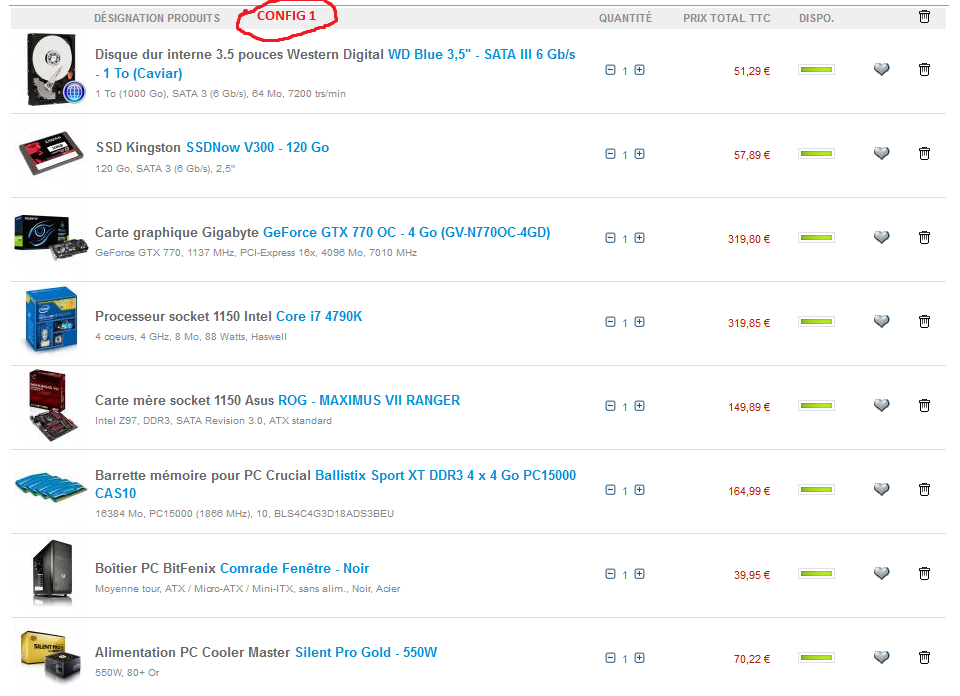Favorite the Core i7 4790K processor
Screen dimensions: 960x696
(x=881, y=321)
